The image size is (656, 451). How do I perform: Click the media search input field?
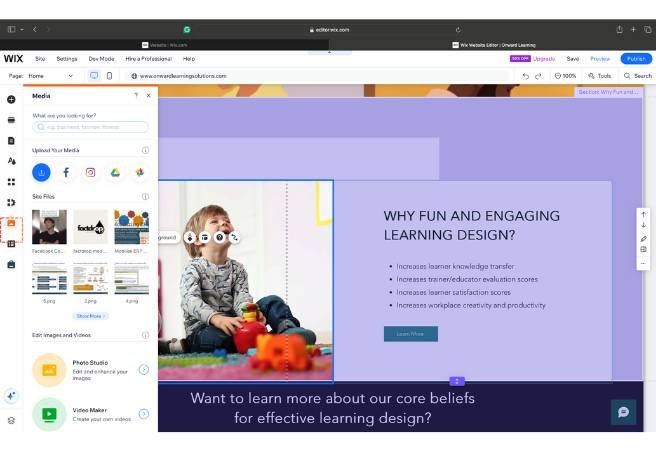[90, 127]
